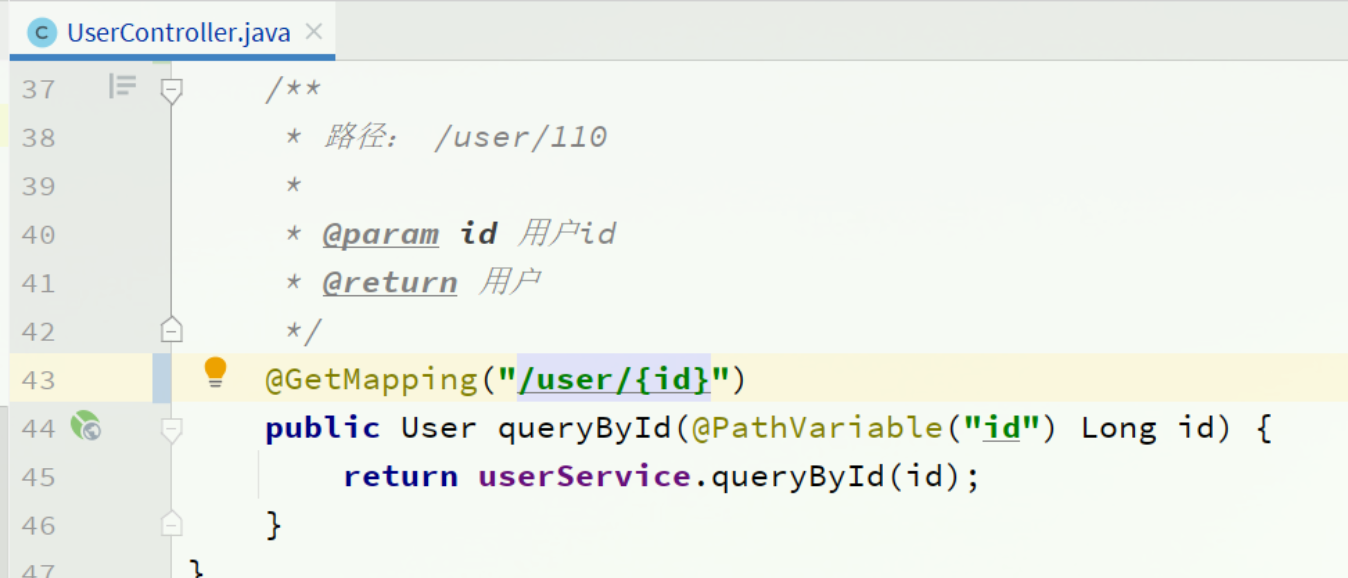This screenshot has width=1348, height=578.
Task: Click the Java class icon in the UserController tab
Action: pos(42,33)
